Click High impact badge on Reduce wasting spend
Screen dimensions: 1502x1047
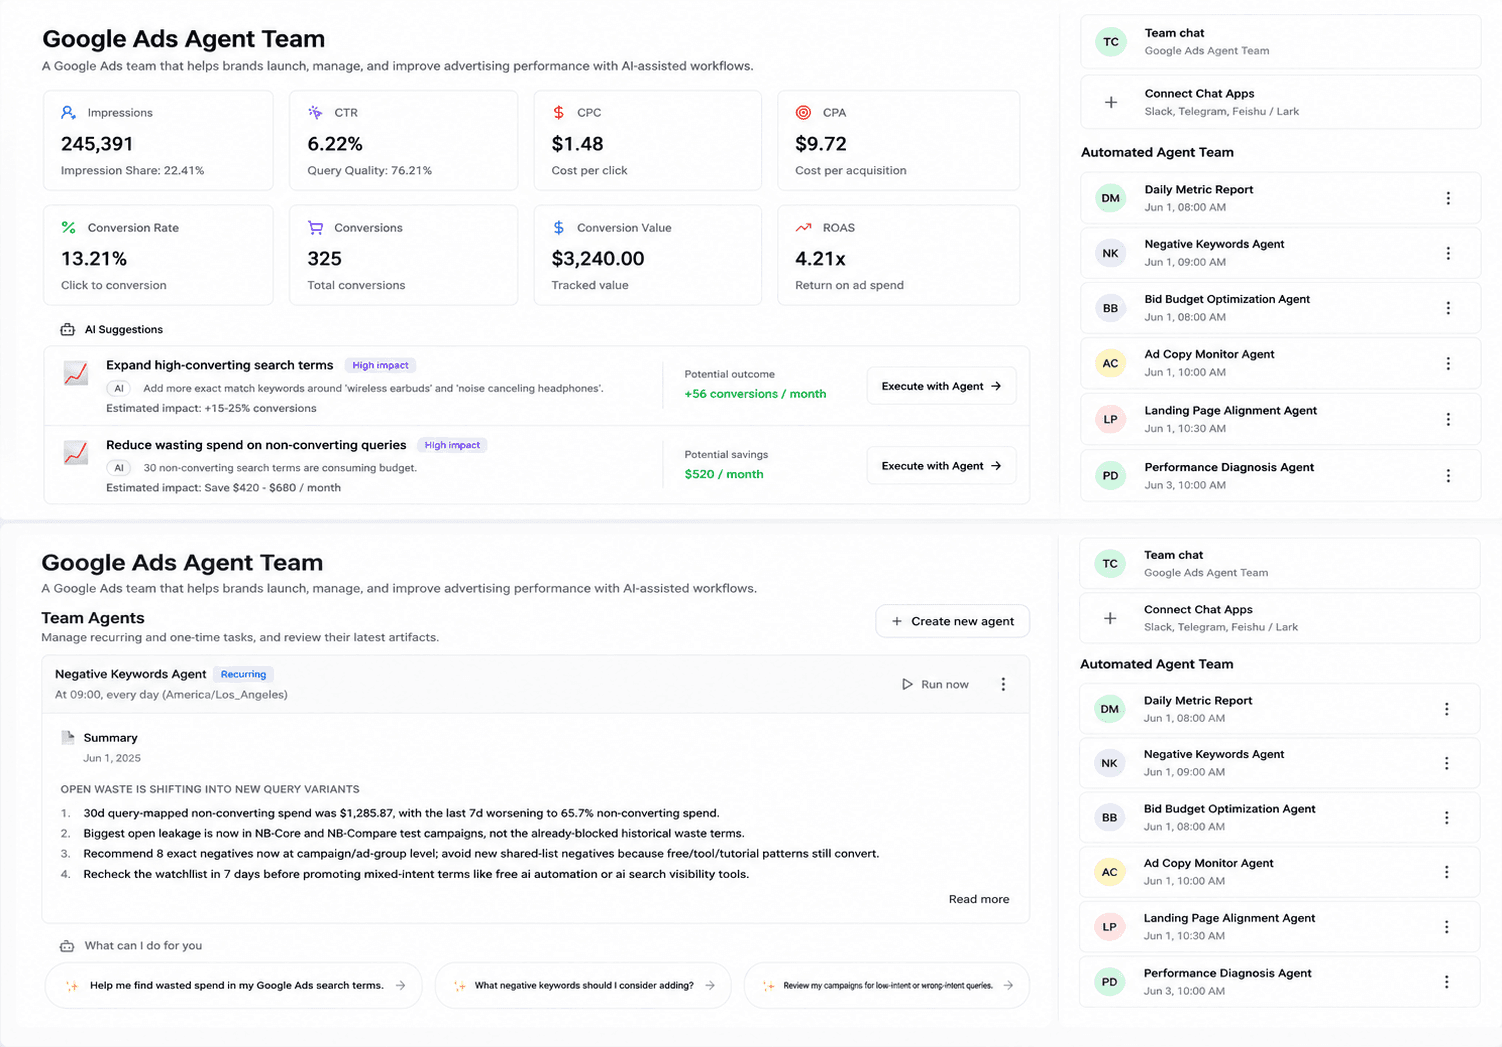tap(452, 445)
